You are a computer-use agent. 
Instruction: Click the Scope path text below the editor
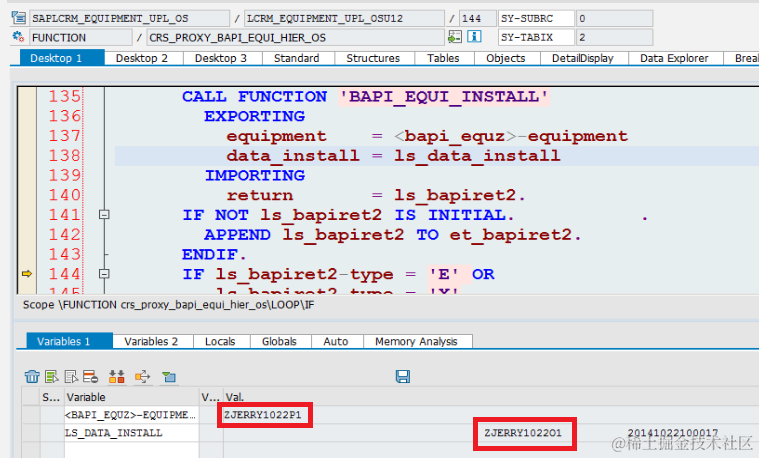tap(168, 305)
